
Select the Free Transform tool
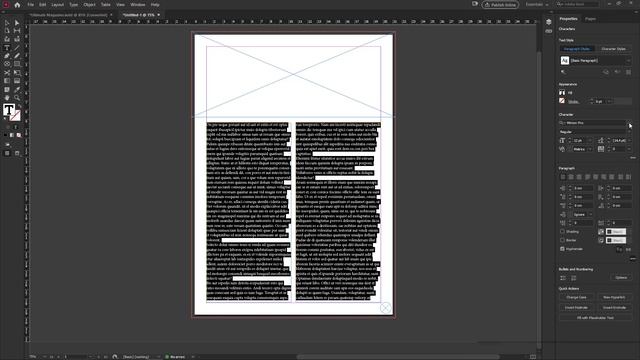click(17, 73)
